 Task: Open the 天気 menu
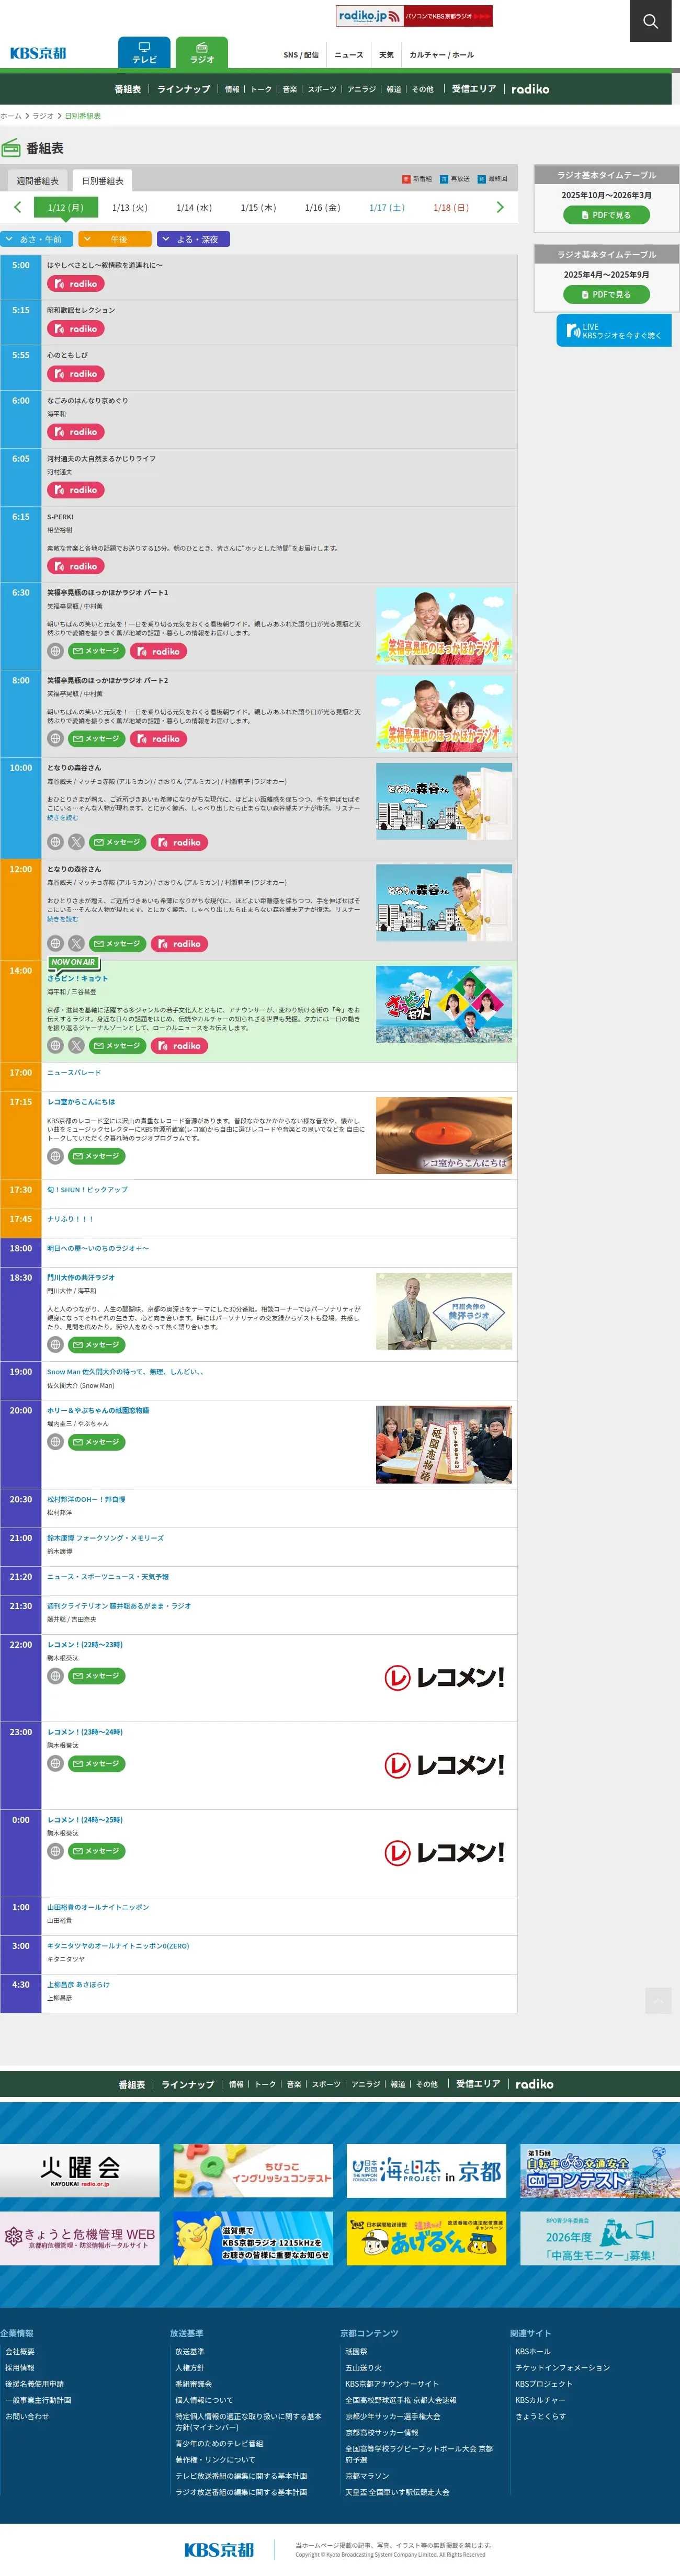387,55
